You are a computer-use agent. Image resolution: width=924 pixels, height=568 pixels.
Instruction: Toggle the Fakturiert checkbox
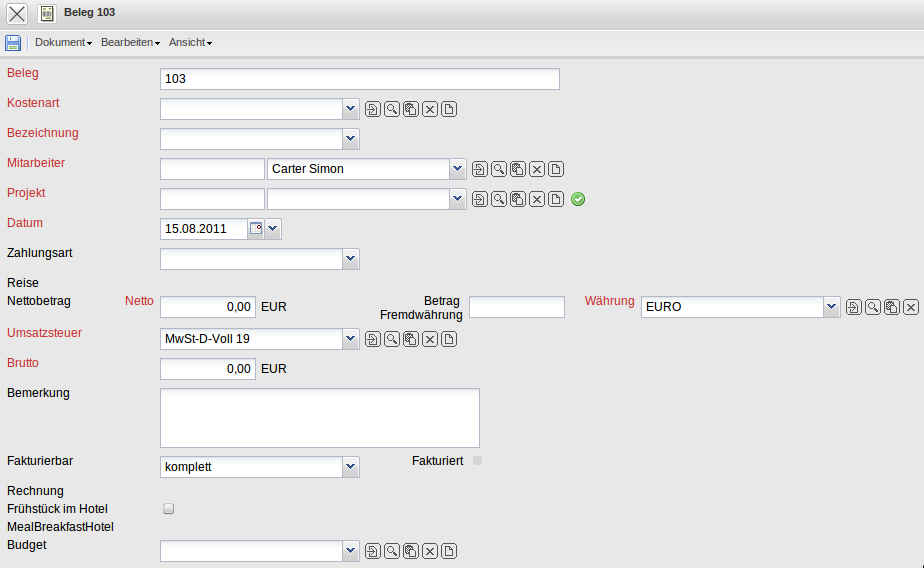[x=477, y=461]
